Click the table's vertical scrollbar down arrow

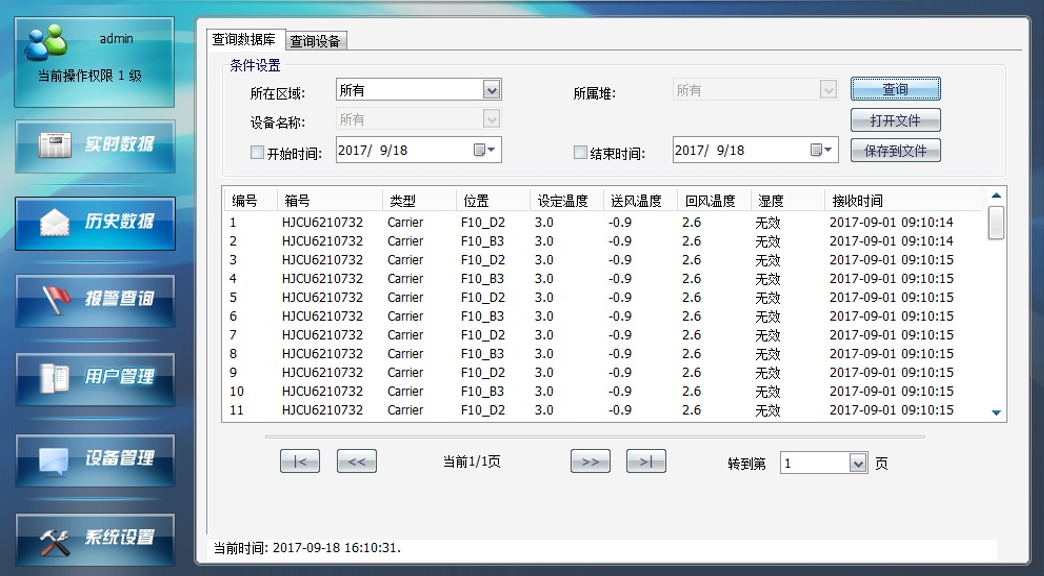pyautogui.click(x=996, y=412)
